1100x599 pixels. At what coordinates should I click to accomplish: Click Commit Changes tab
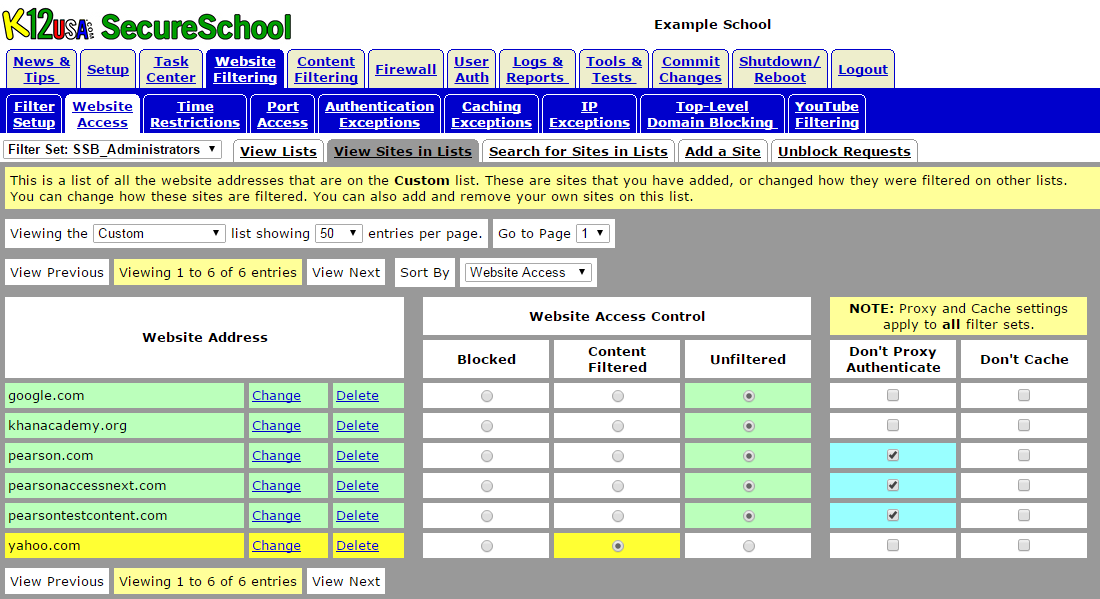(690, 69)
